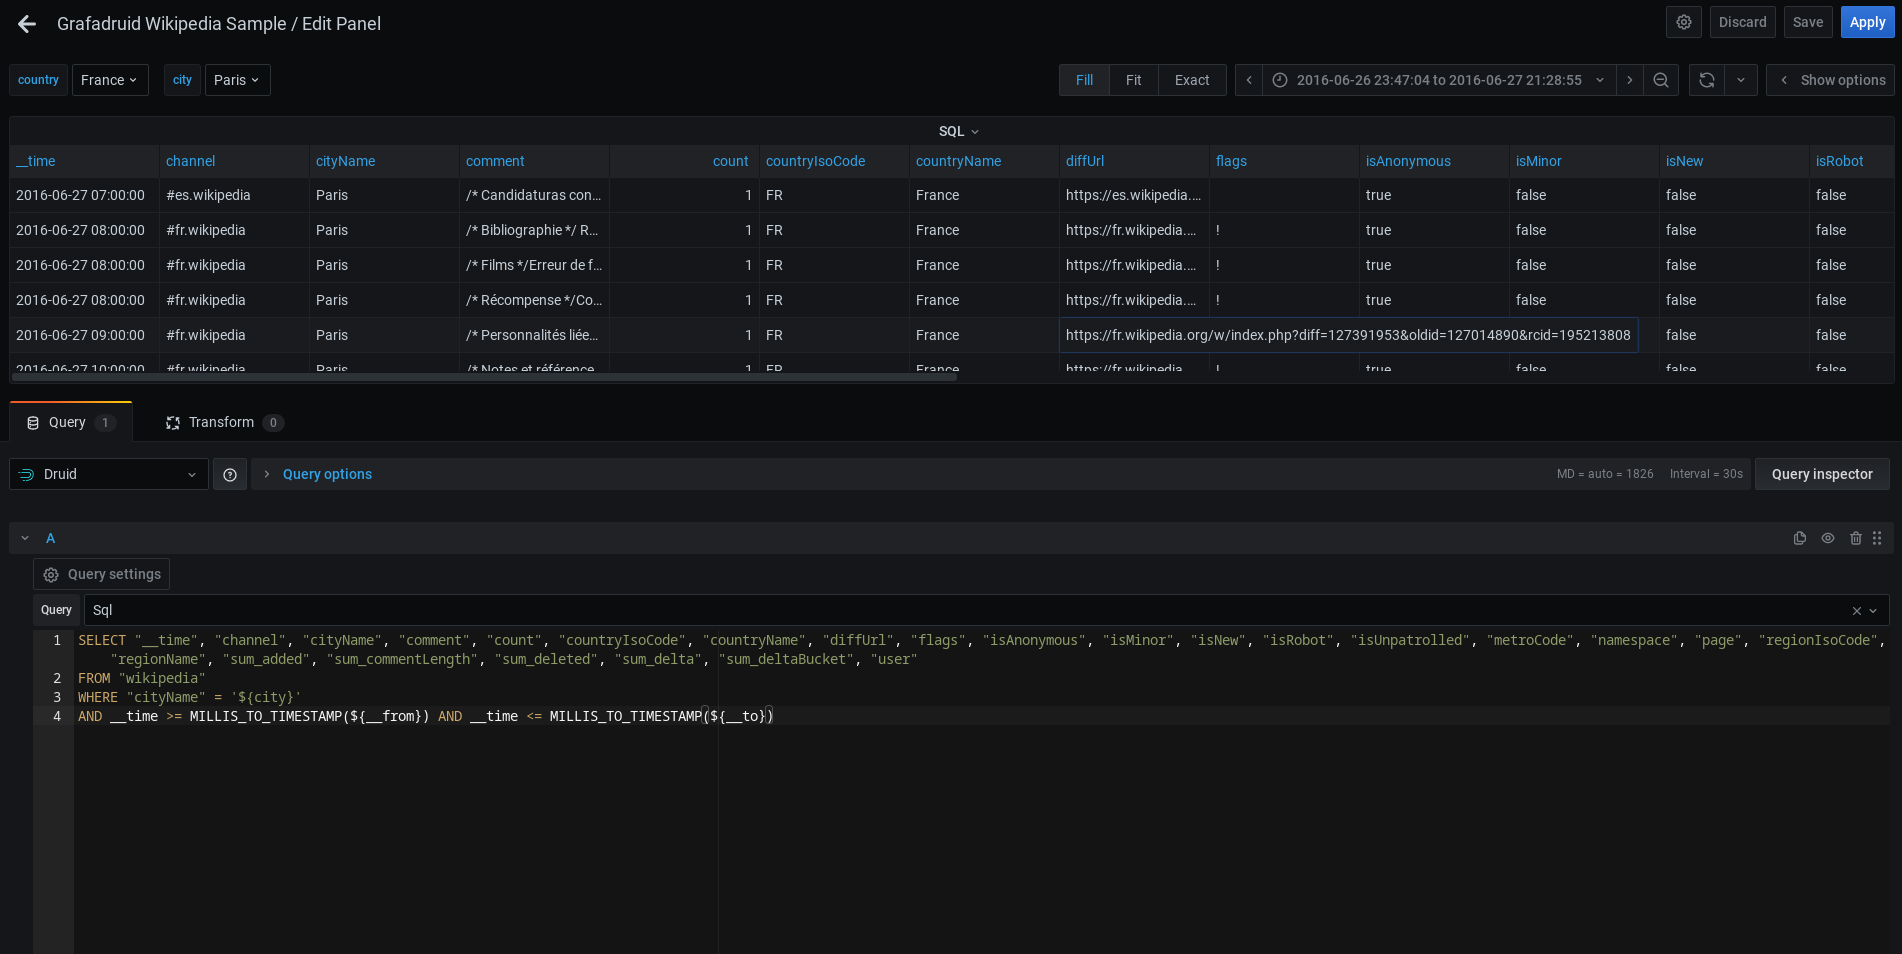Open dashboard settings gear icon
The width and height of the screenshot is (1902, 954).
1684,22
